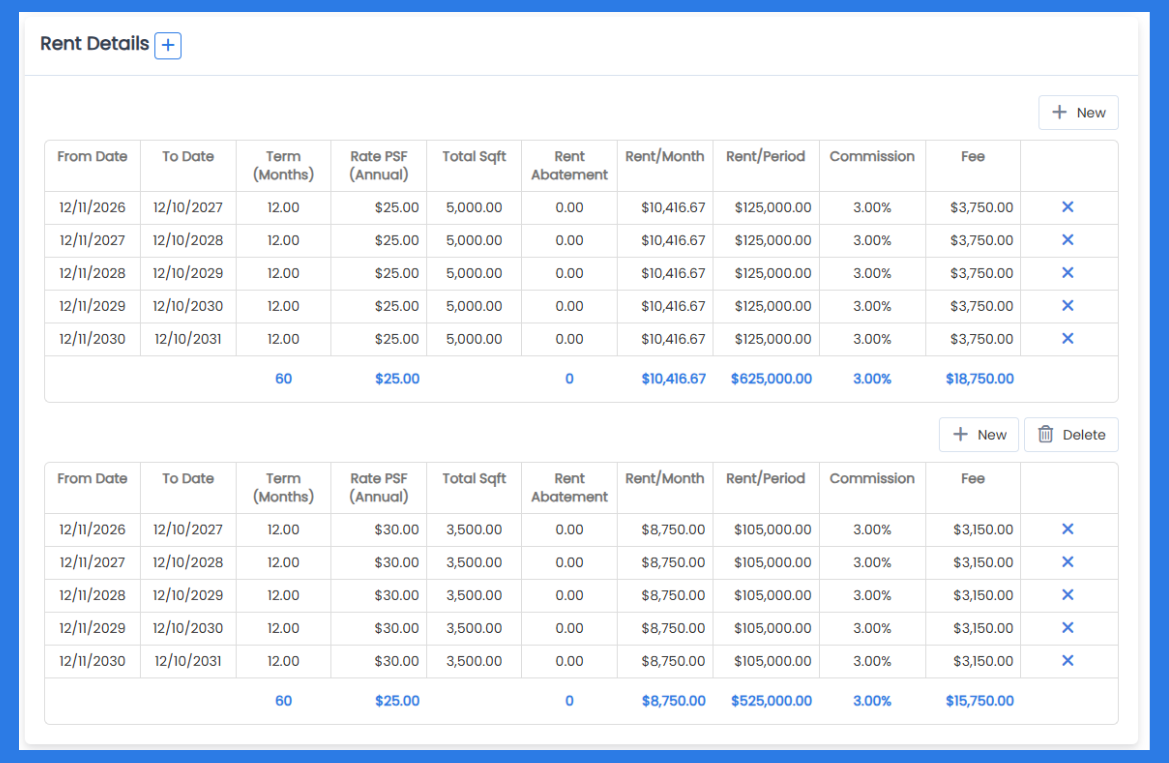Click 3.00% commission total in the second table
Screen dimensions: 1169x763
[872, 701]
